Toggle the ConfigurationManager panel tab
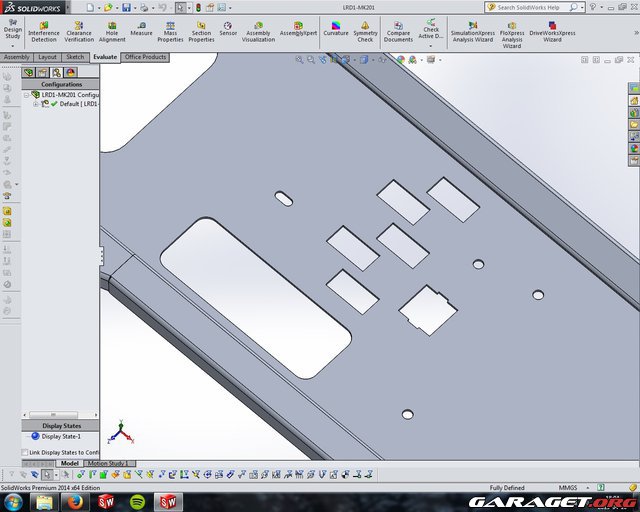The width and height of the screenshot is (640, 512). point(56,72)
